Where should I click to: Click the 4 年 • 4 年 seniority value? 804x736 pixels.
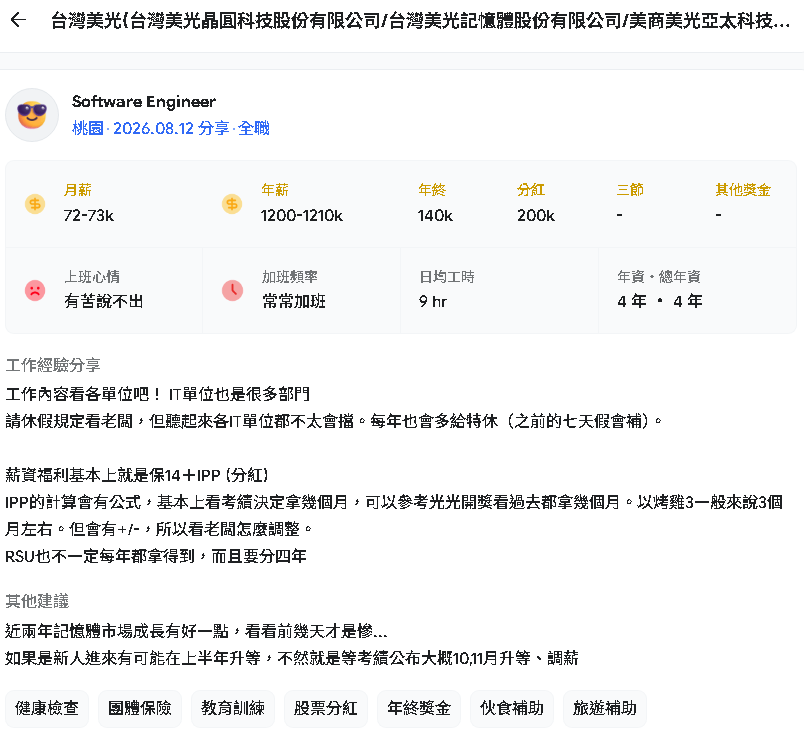[x=660, y=301]
